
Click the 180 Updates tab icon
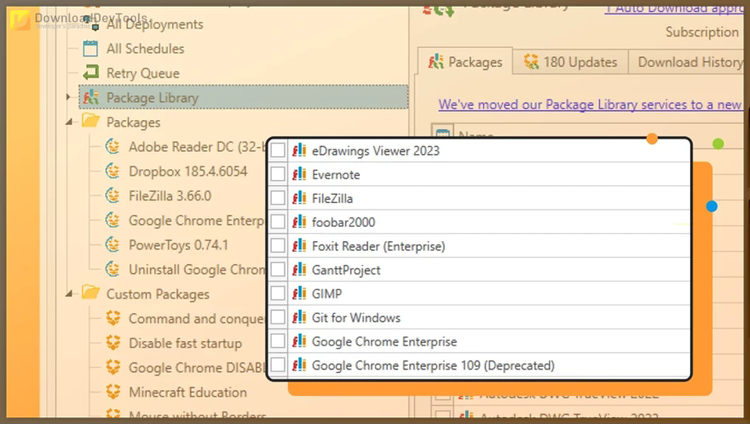pos(531,62)
